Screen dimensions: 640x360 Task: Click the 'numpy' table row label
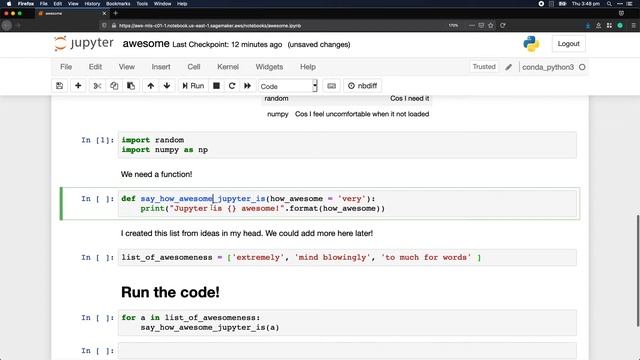coord(278,114)
